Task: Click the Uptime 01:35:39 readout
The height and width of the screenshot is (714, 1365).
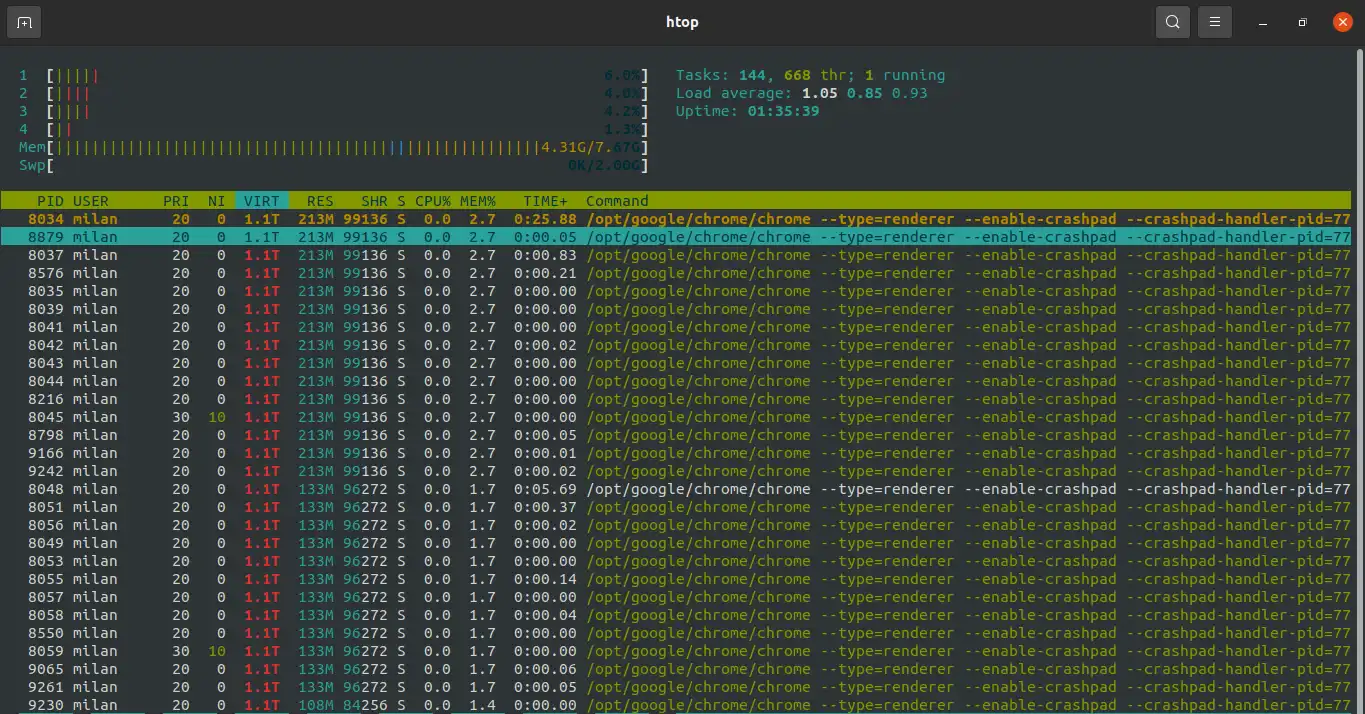Action: click(x=748, y=111)
